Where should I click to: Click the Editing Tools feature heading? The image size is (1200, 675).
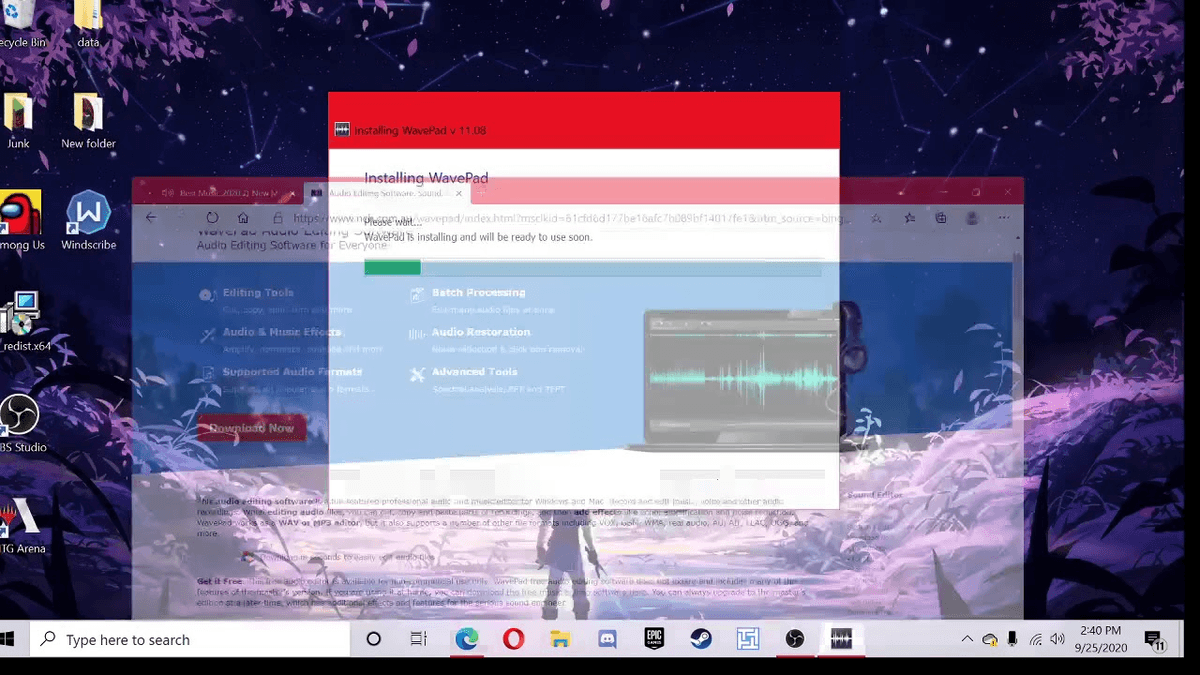pos(258,293)
